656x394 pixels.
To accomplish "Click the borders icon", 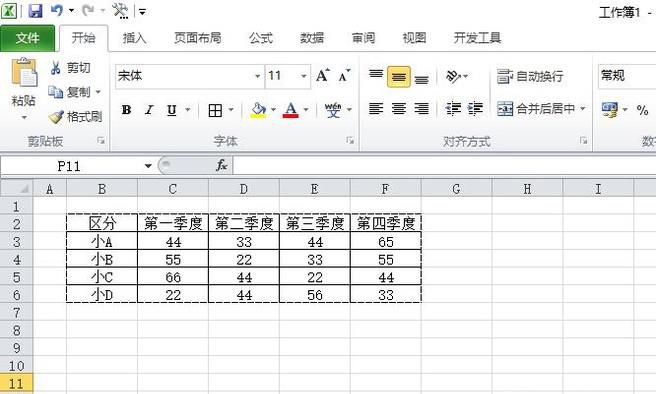I will click(x=215, y=110).
